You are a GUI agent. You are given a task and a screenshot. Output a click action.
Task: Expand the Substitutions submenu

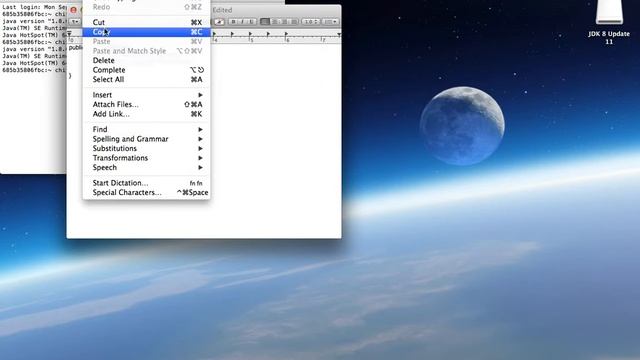tap(146, 148)
